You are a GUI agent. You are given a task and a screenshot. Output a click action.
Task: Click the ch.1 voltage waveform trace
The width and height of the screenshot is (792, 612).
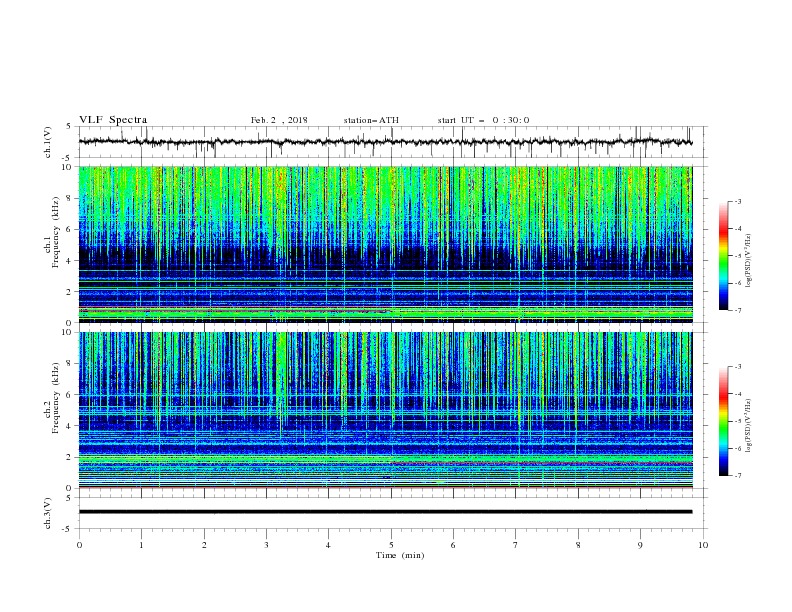tap(385, 142)
